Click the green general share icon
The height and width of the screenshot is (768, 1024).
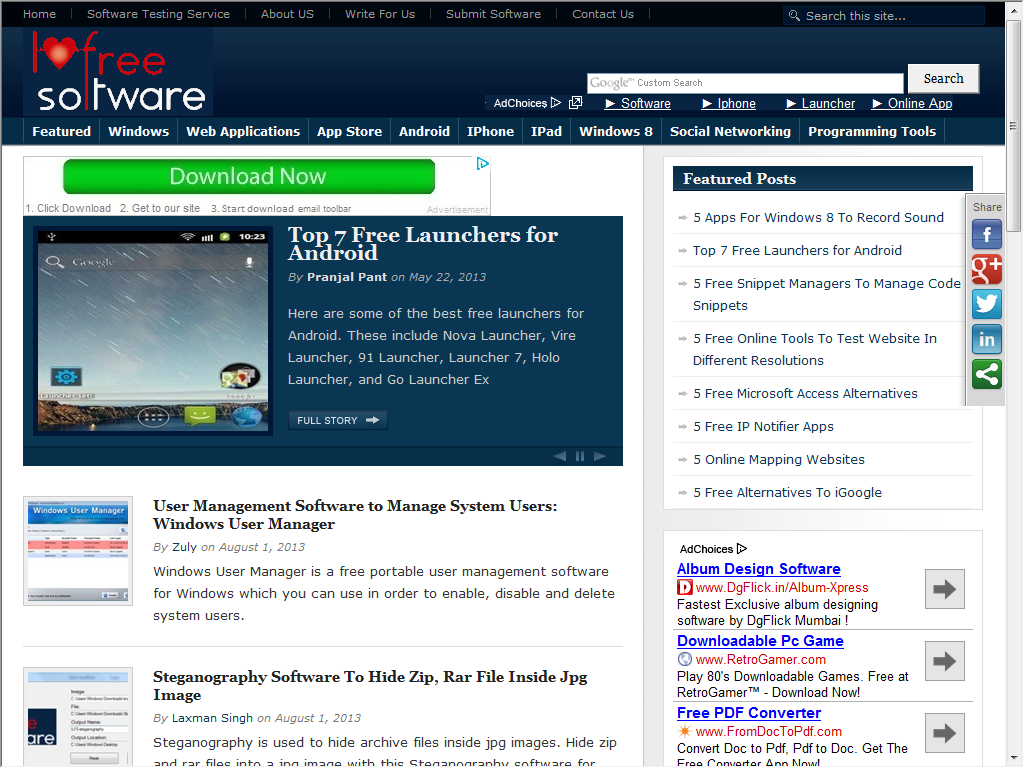[986, 374]
